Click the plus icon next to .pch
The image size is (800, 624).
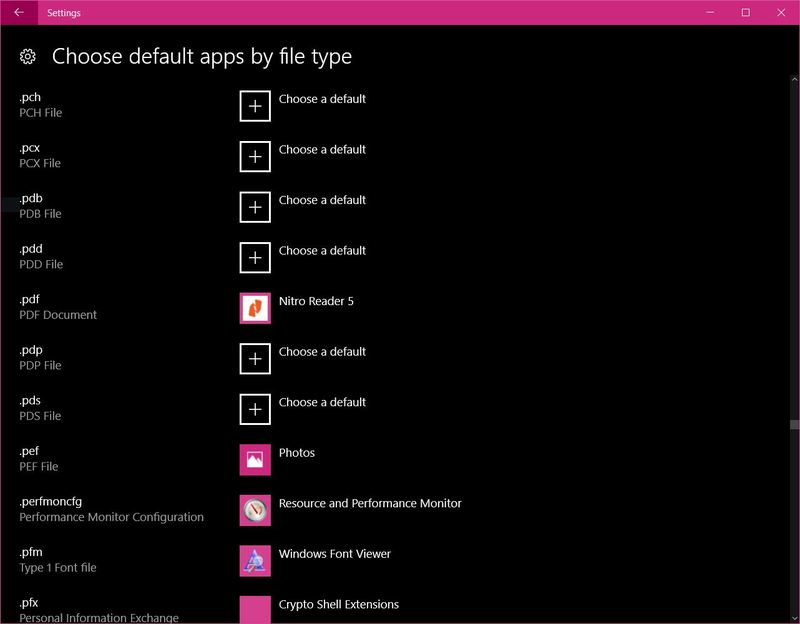tap(253, 106)
